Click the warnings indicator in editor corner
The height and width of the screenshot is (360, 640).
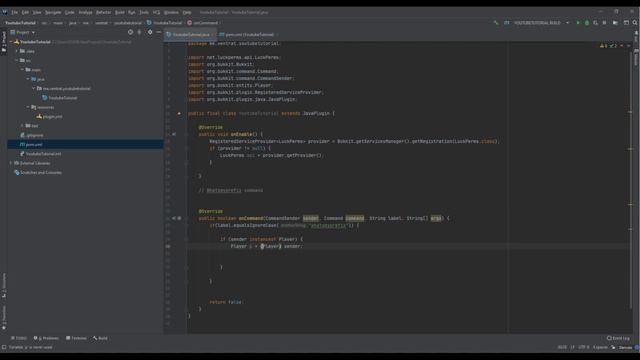pos(608,46)
